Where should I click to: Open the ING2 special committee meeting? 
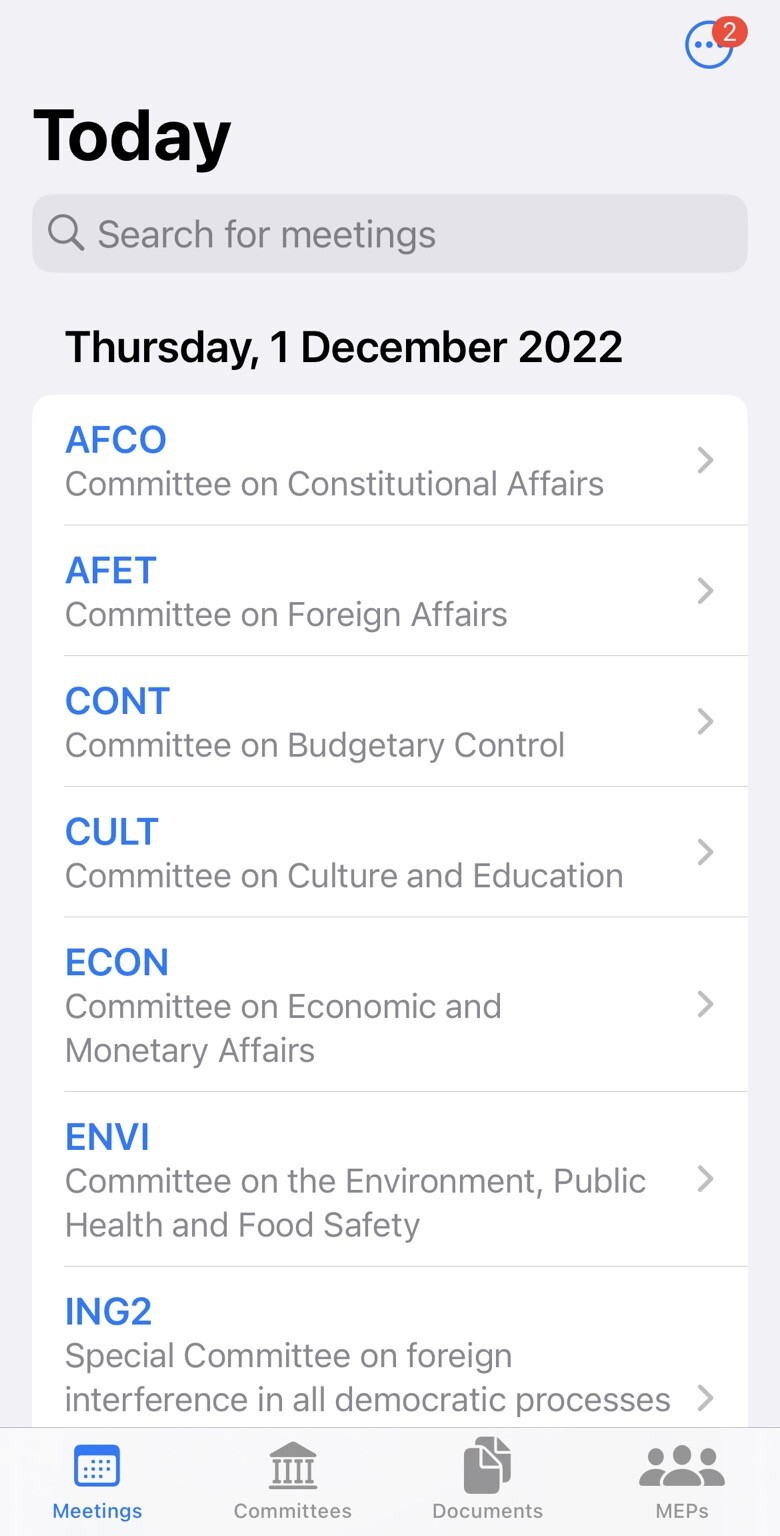coord(366,1355)
